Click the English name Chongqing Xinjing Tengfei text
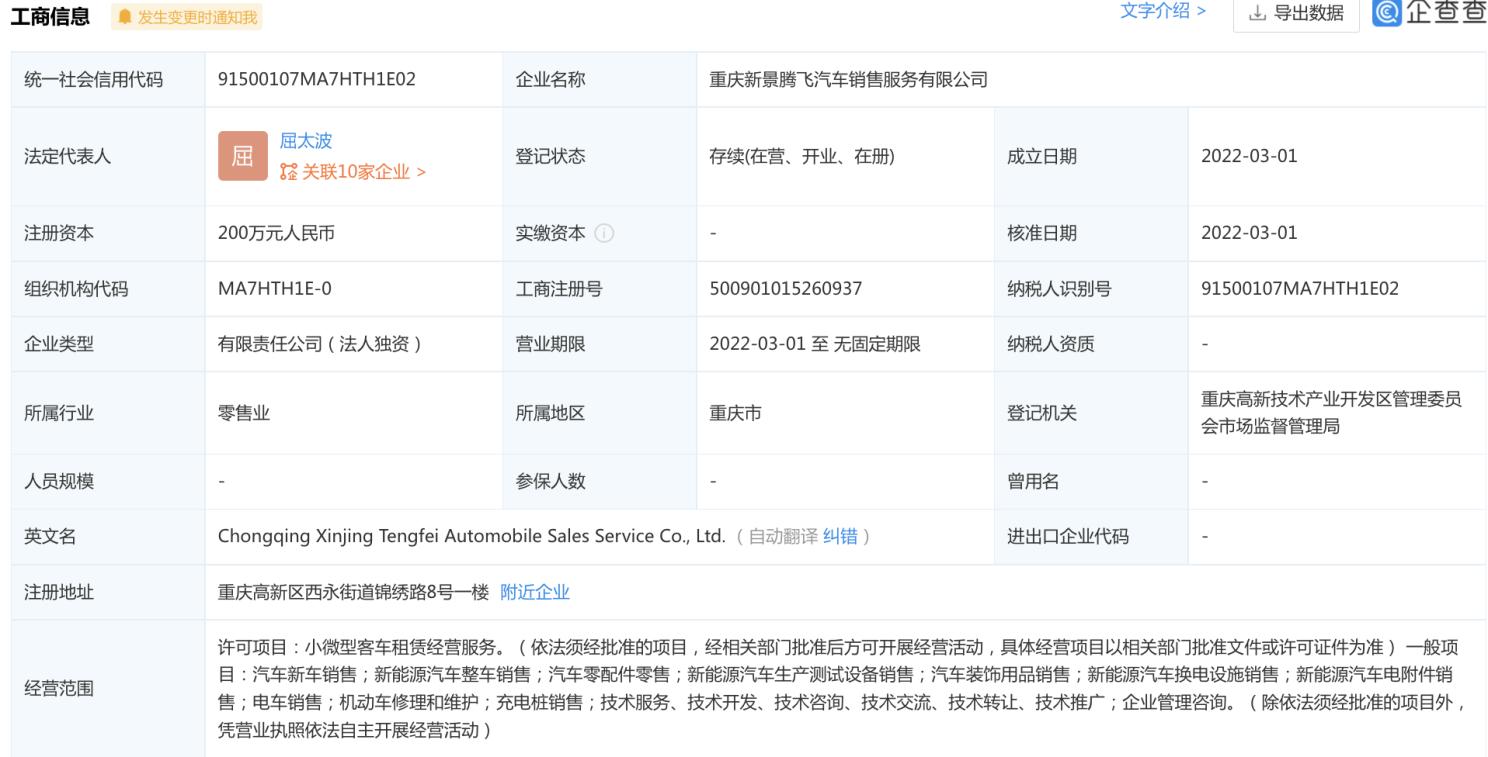Screen dimensions: 1488x757 coord(471,537)
